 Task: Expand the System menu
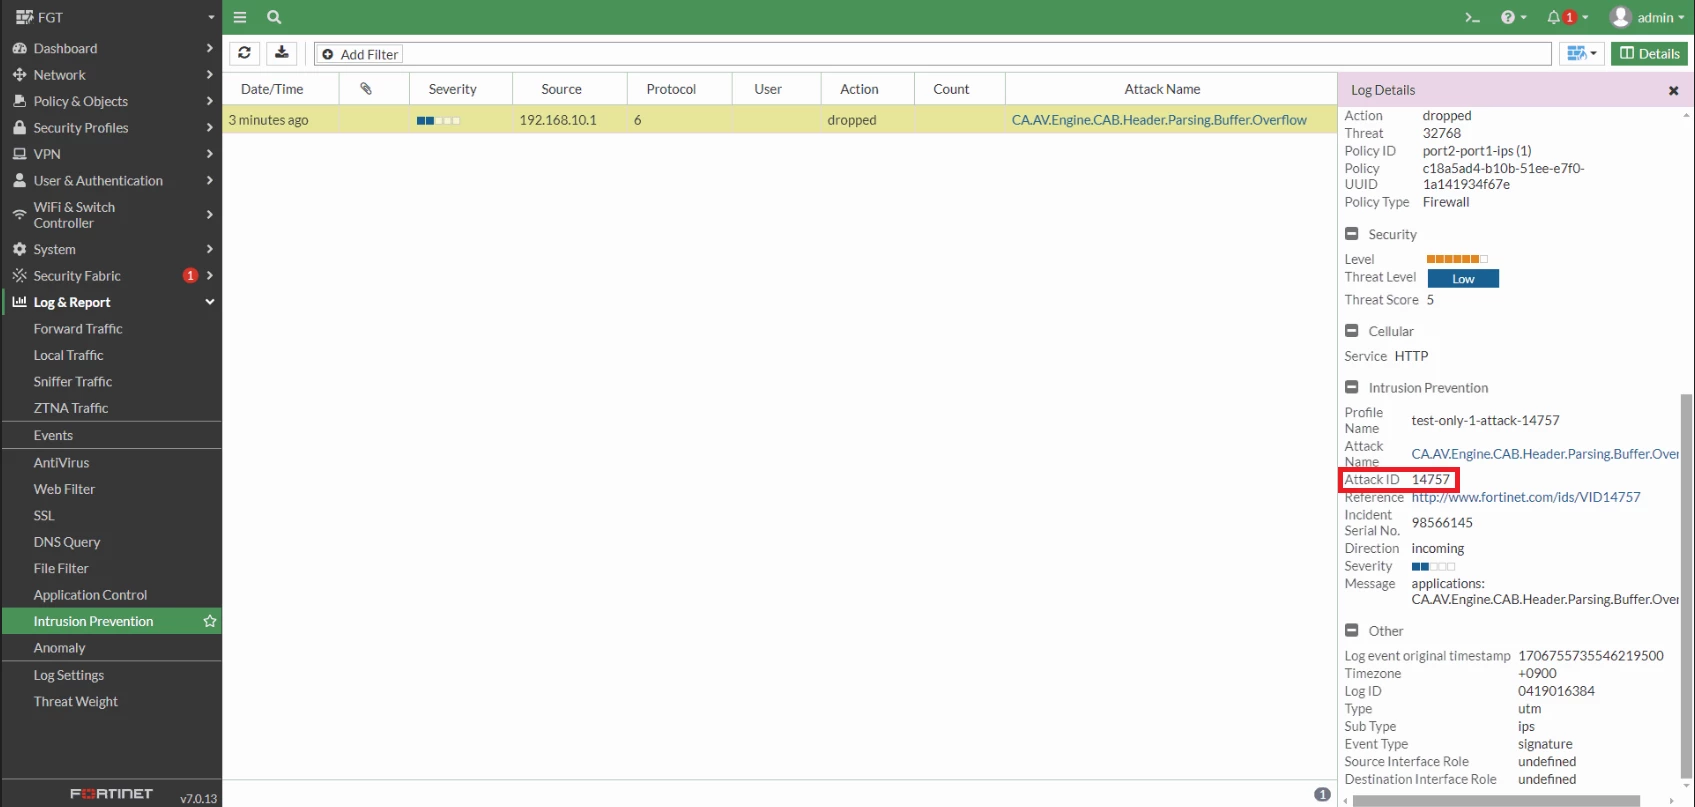pos(111,249)
